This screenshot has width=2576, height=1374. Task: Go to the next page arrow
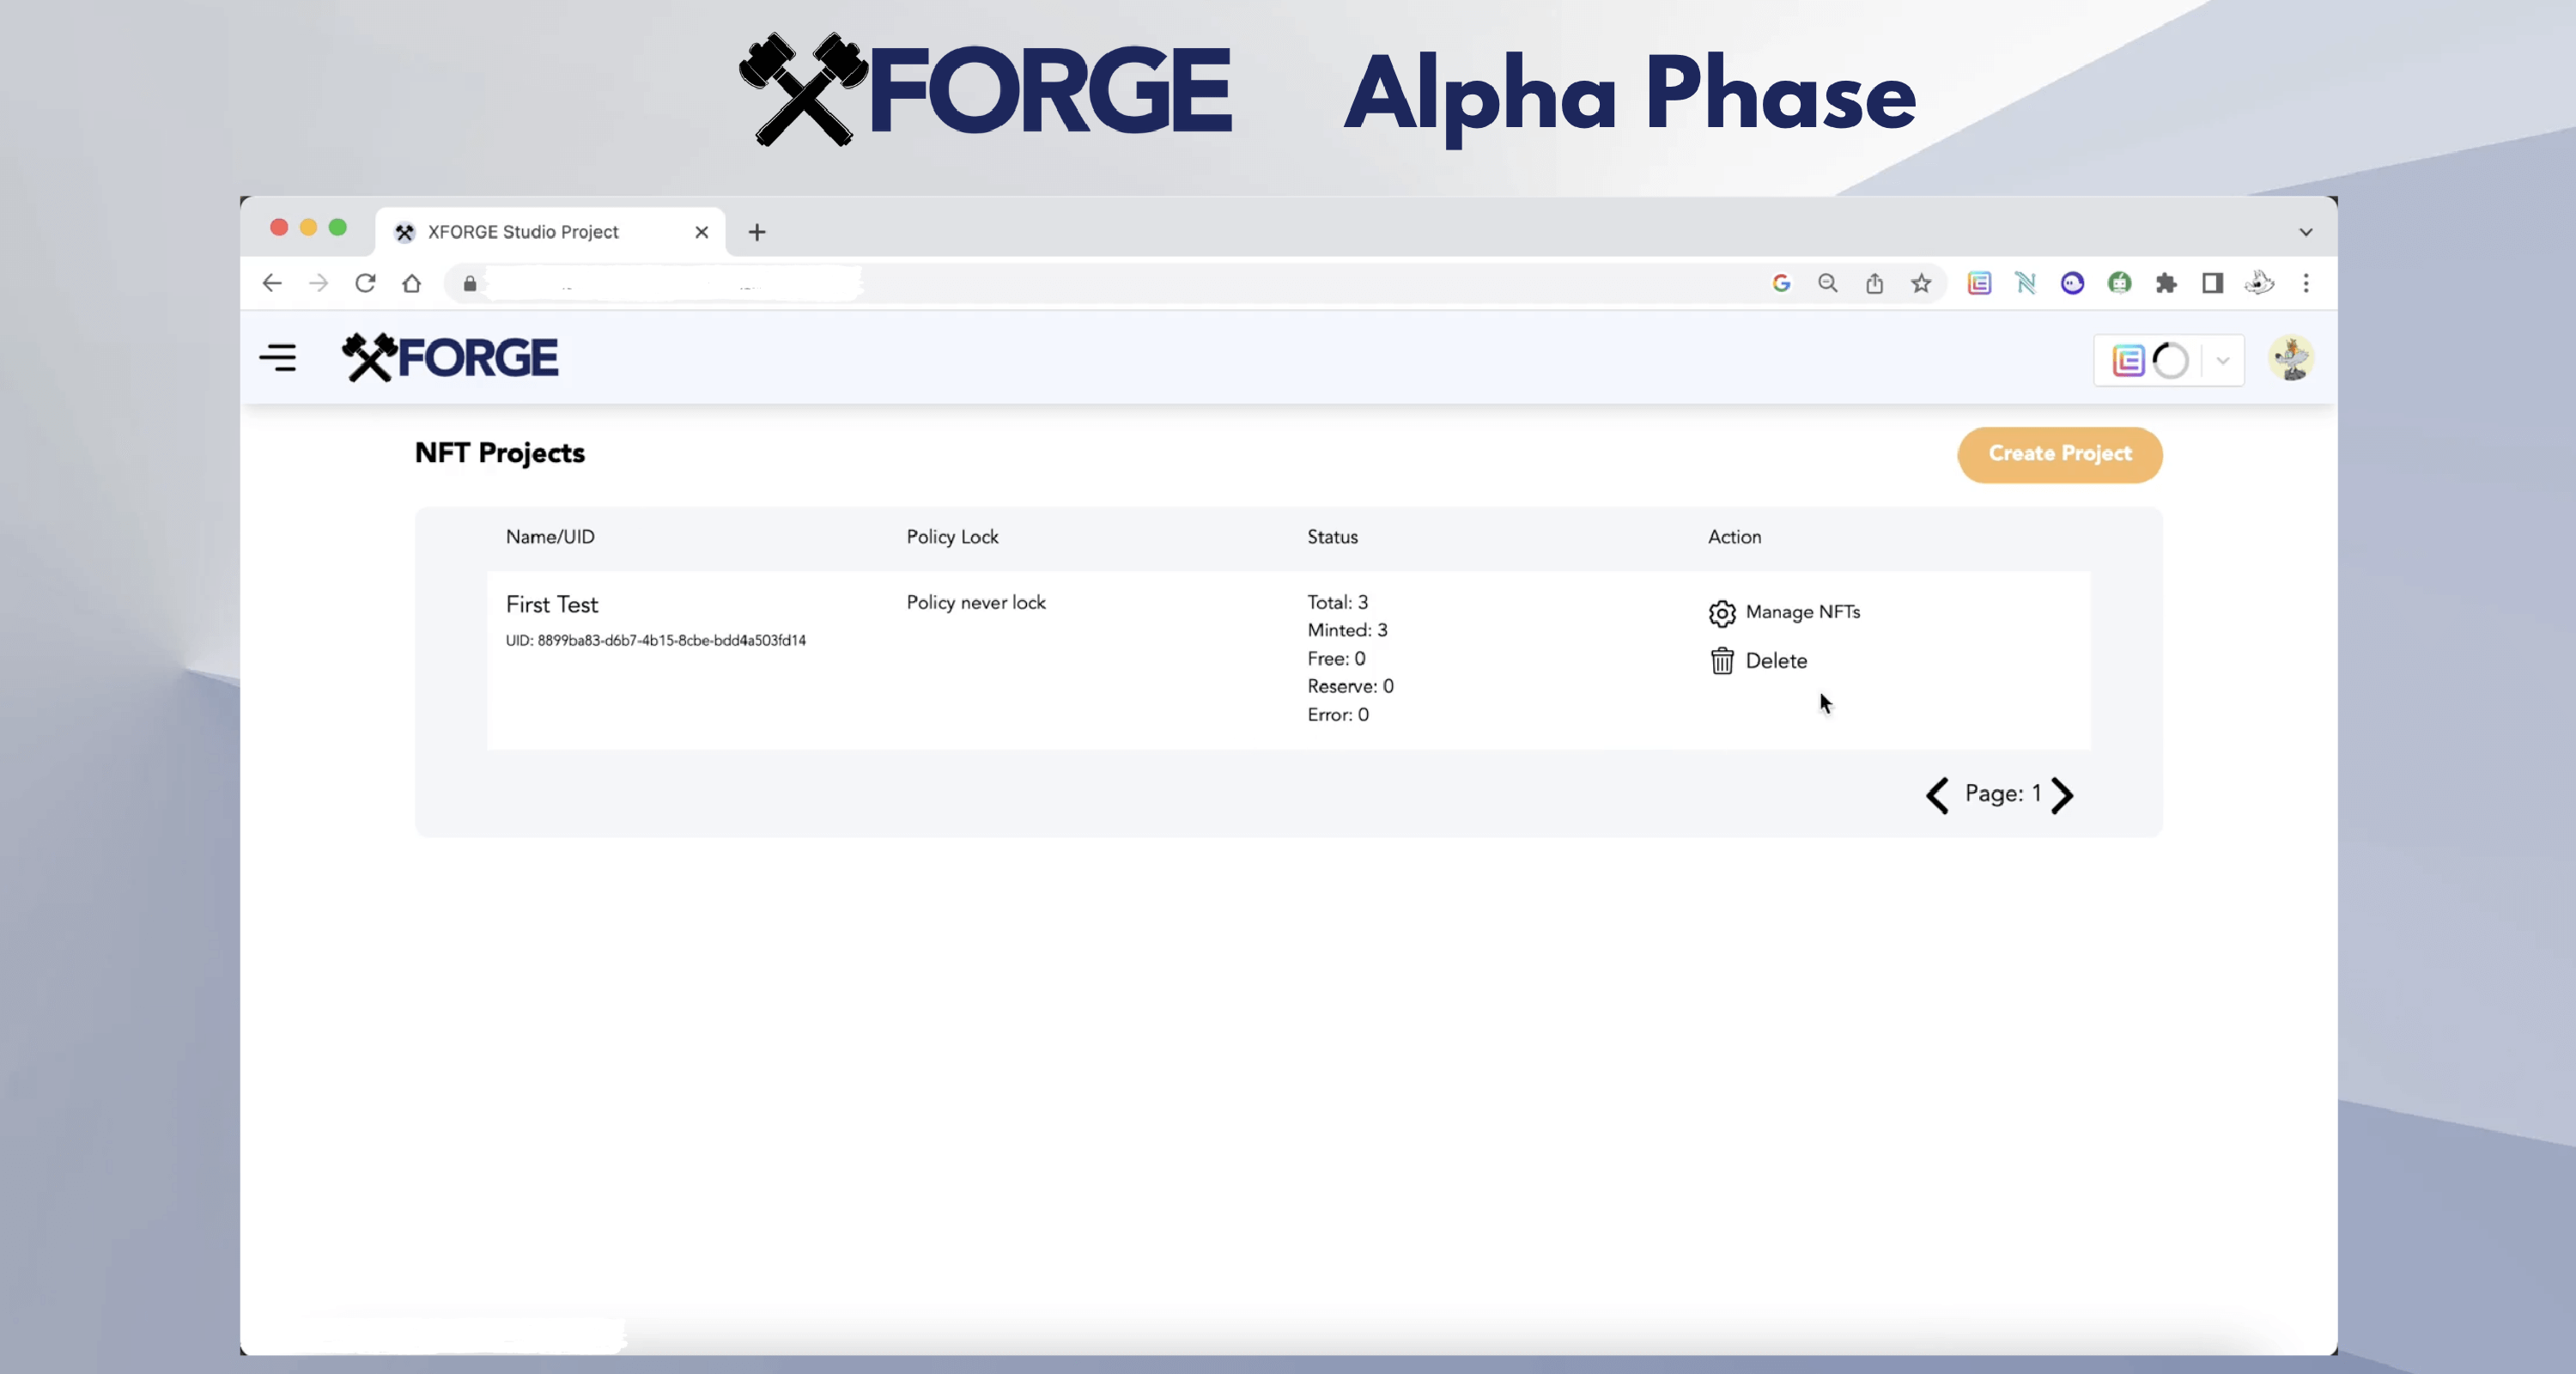(2062, 796)
